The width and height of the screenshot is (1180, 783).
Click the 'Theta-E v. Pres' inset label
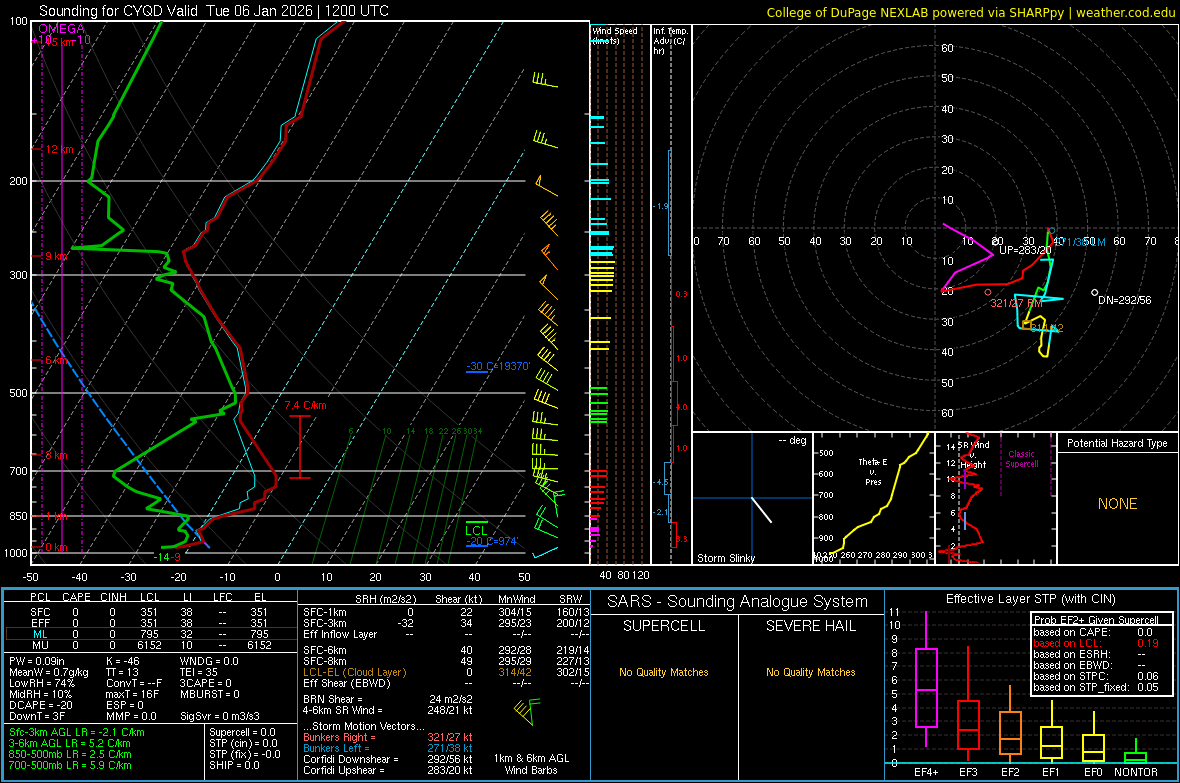873,471
